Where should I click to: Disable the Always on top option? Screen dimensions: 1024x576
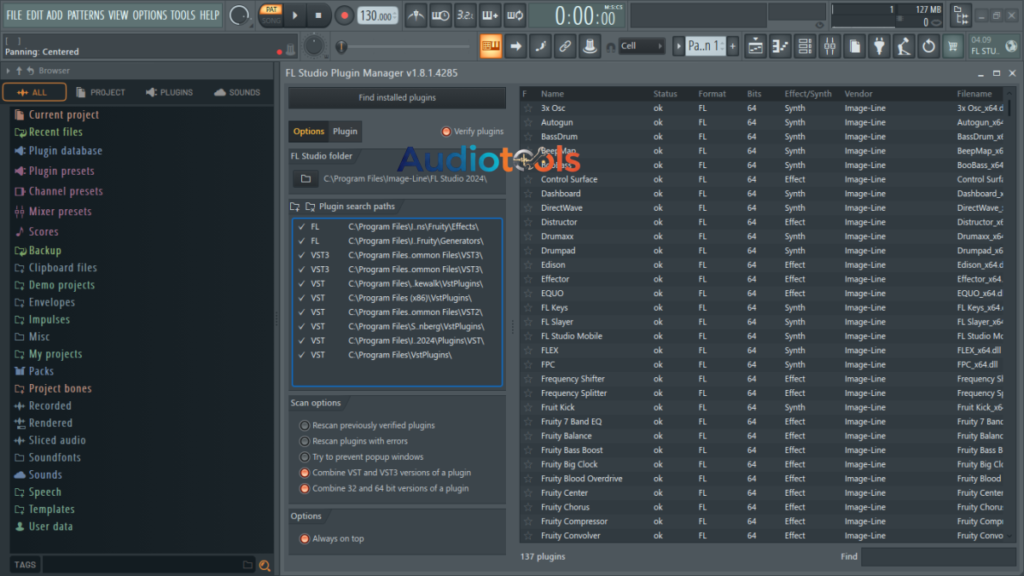pyautogui.click(x=305, y=539)
